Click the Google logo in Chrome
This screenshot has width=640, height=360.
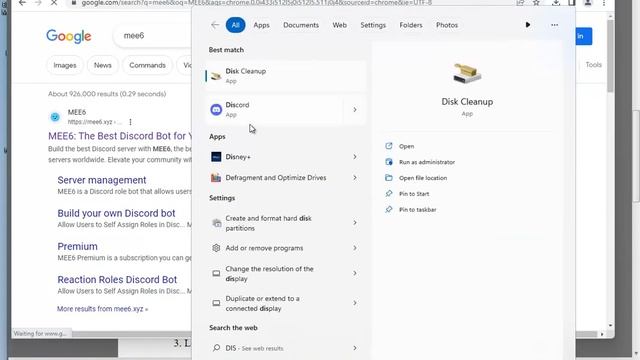coord(69,36)
